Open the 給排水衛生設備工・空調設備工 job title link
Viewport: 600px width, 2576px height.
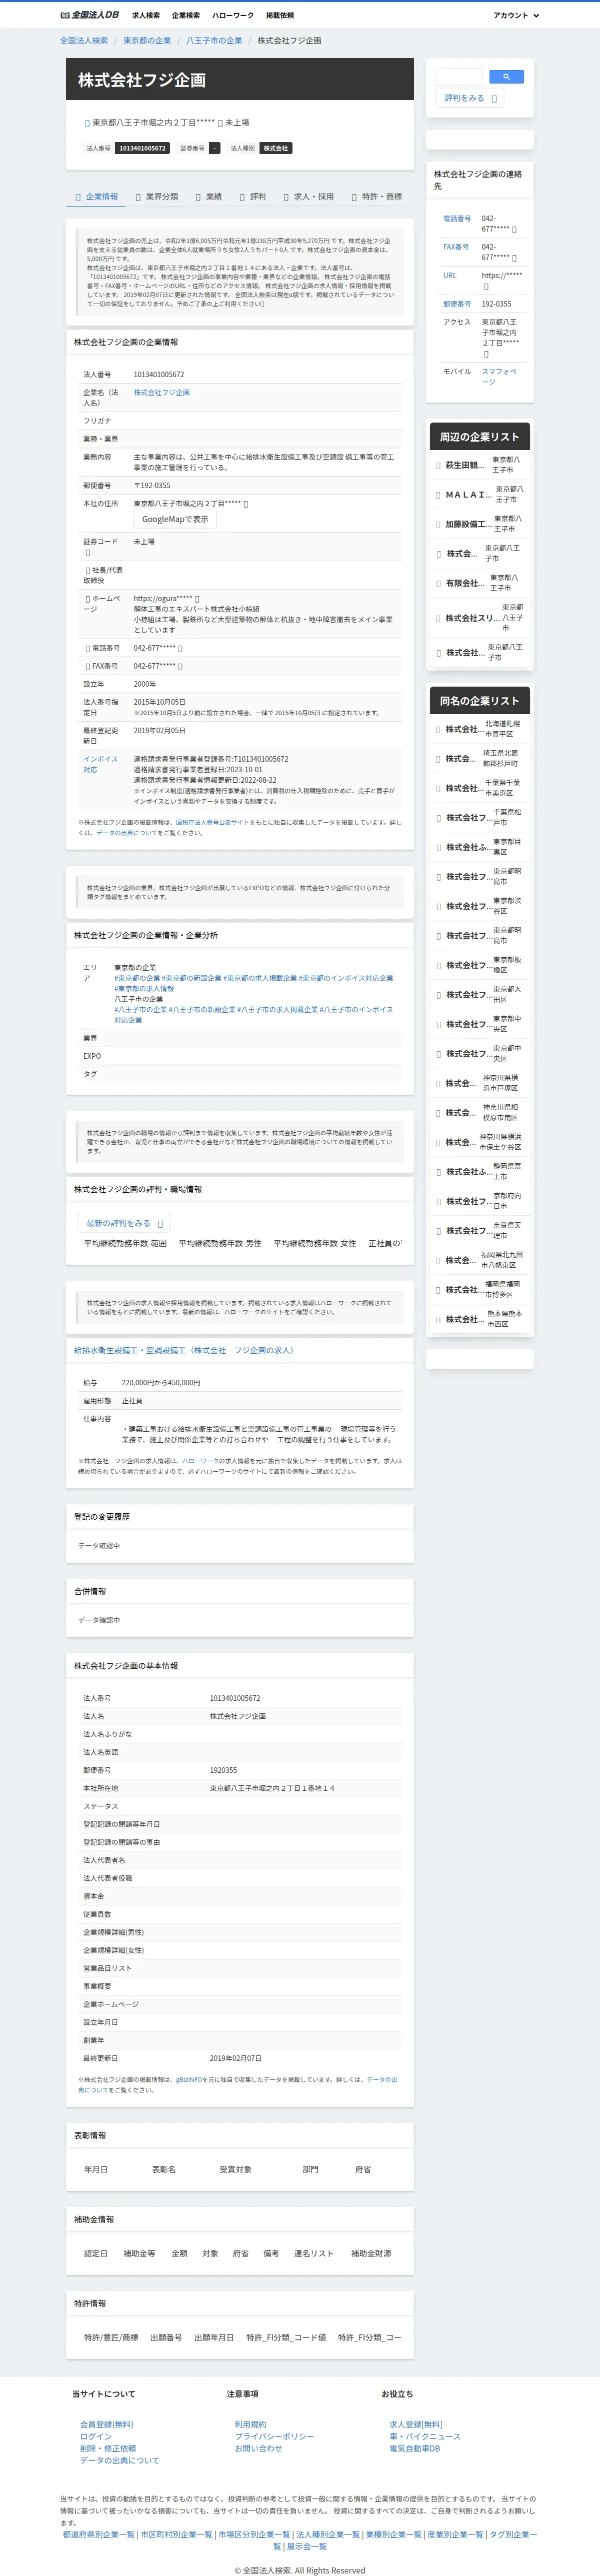pyautogui.click(x=184, y=1350)
